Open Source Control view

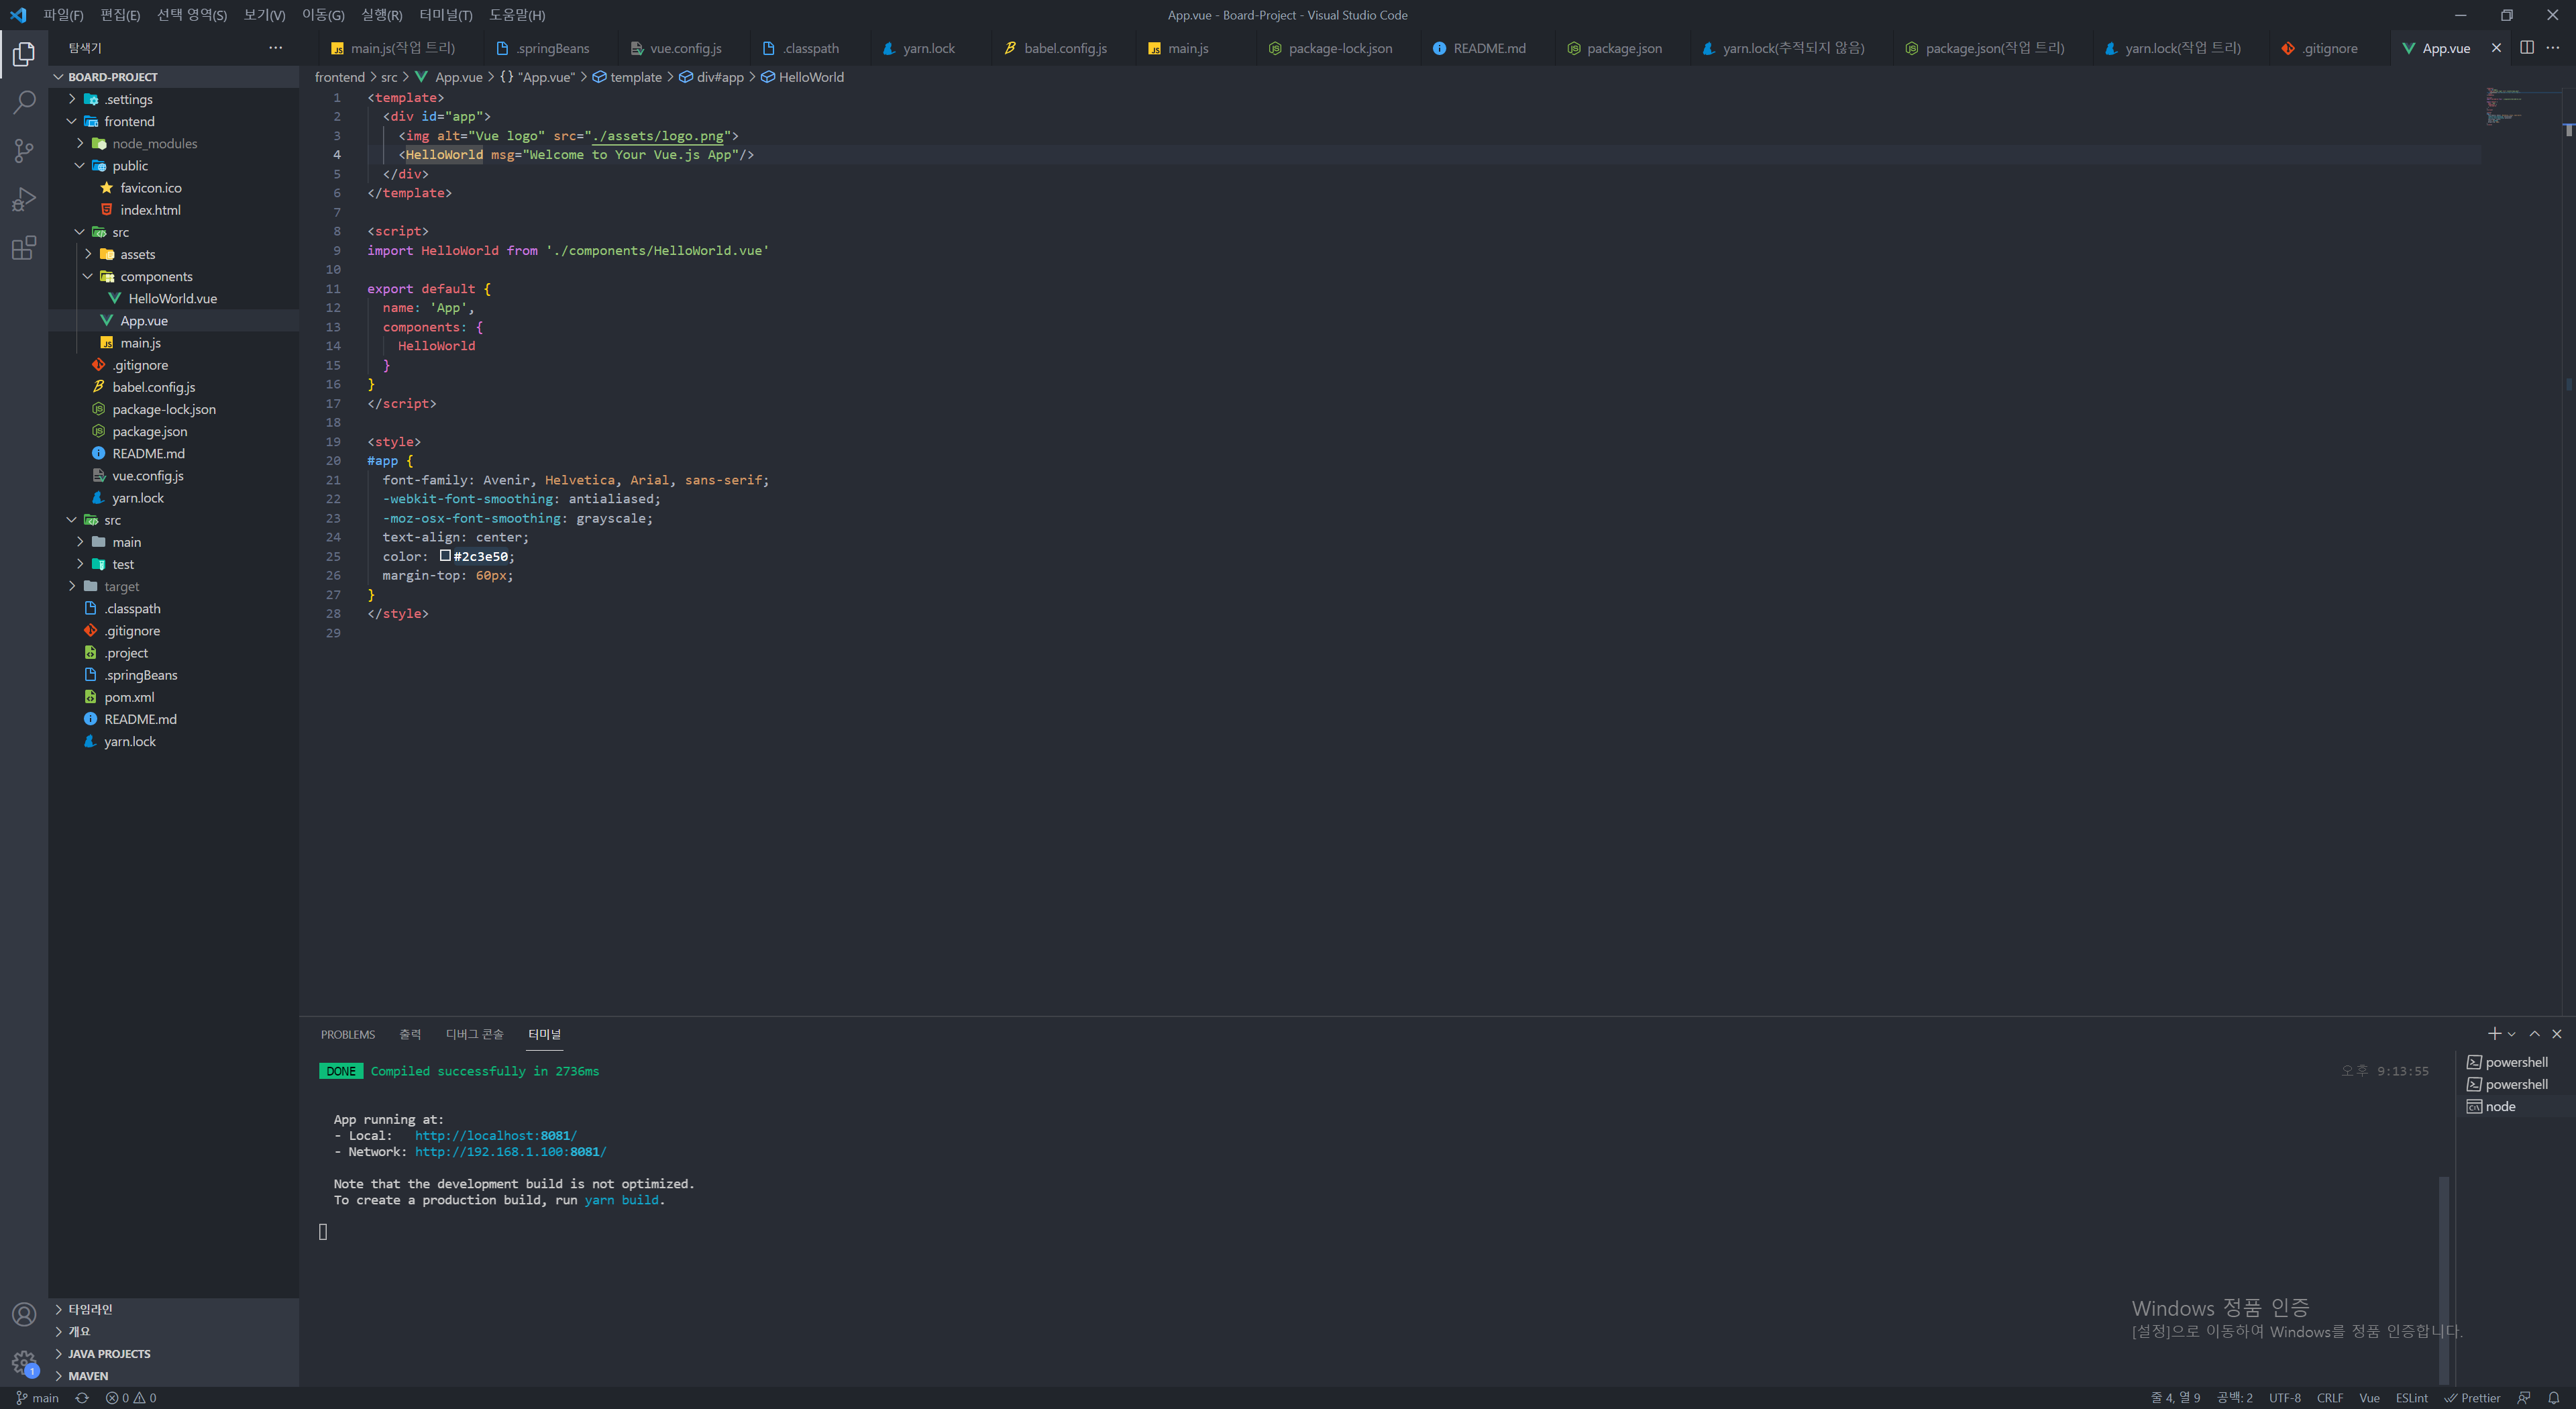pos(24,150)
